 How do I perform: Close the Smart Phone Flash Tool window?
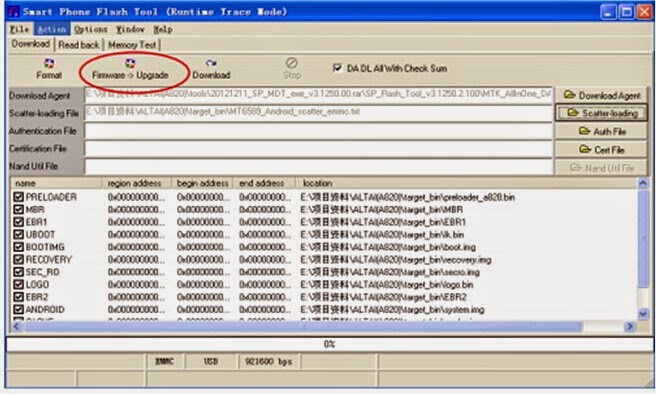pyautogui.click(x=644, y=12)
